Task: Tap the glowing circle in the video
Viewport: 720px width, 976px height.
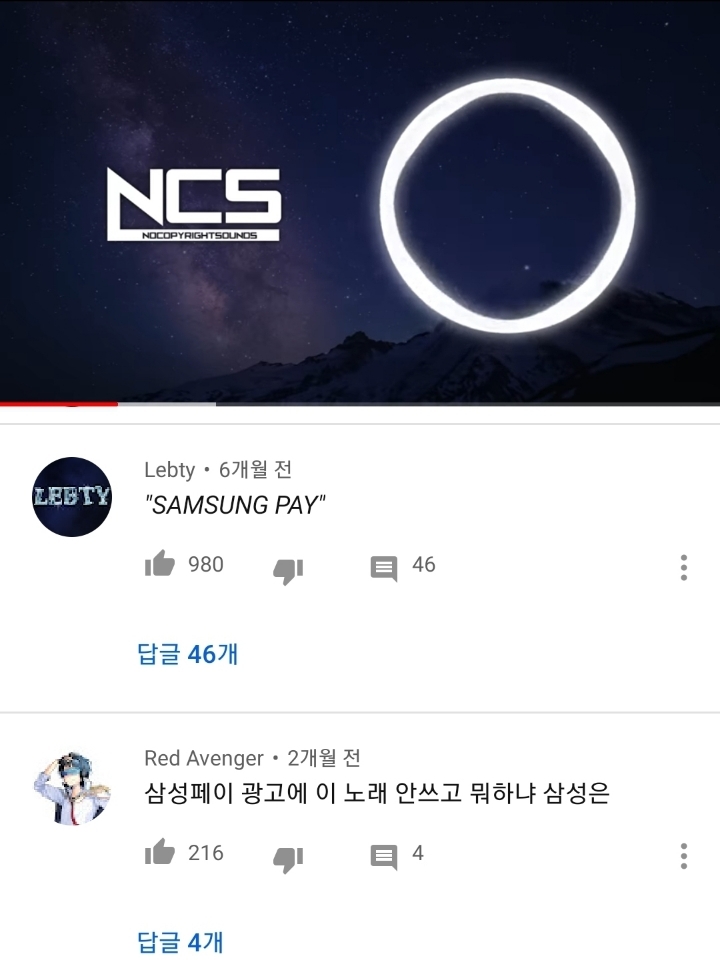Action: 507,206
